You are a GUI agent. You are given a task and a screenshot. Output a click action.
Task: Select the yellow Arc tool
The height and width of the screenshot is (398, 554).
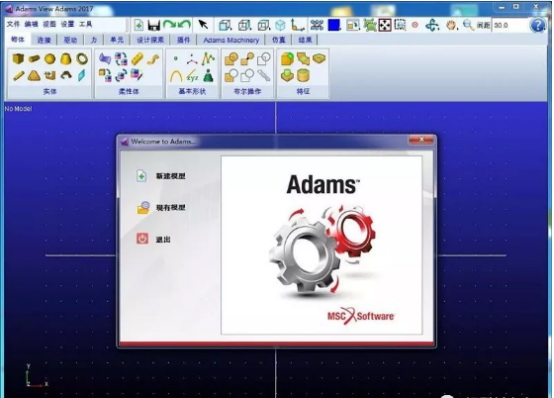click(176, 76)
